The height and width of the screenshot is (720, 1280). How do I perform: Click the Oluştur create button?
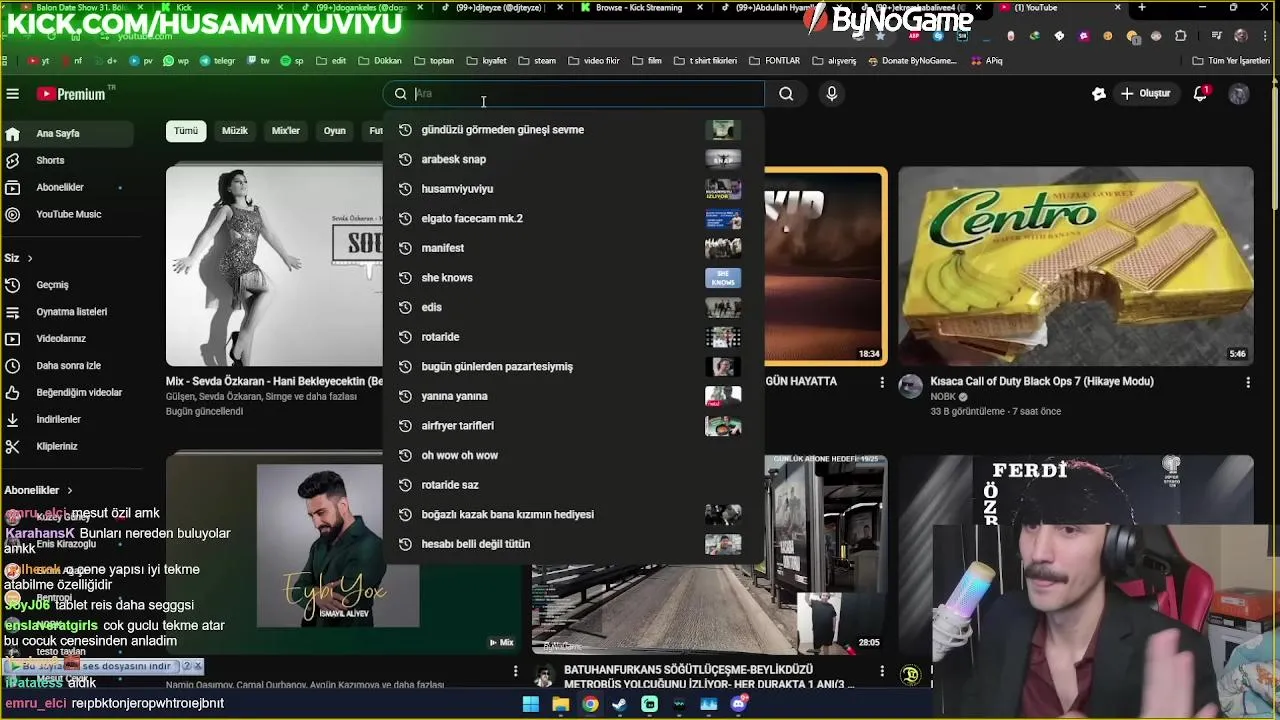point(1146,94)
